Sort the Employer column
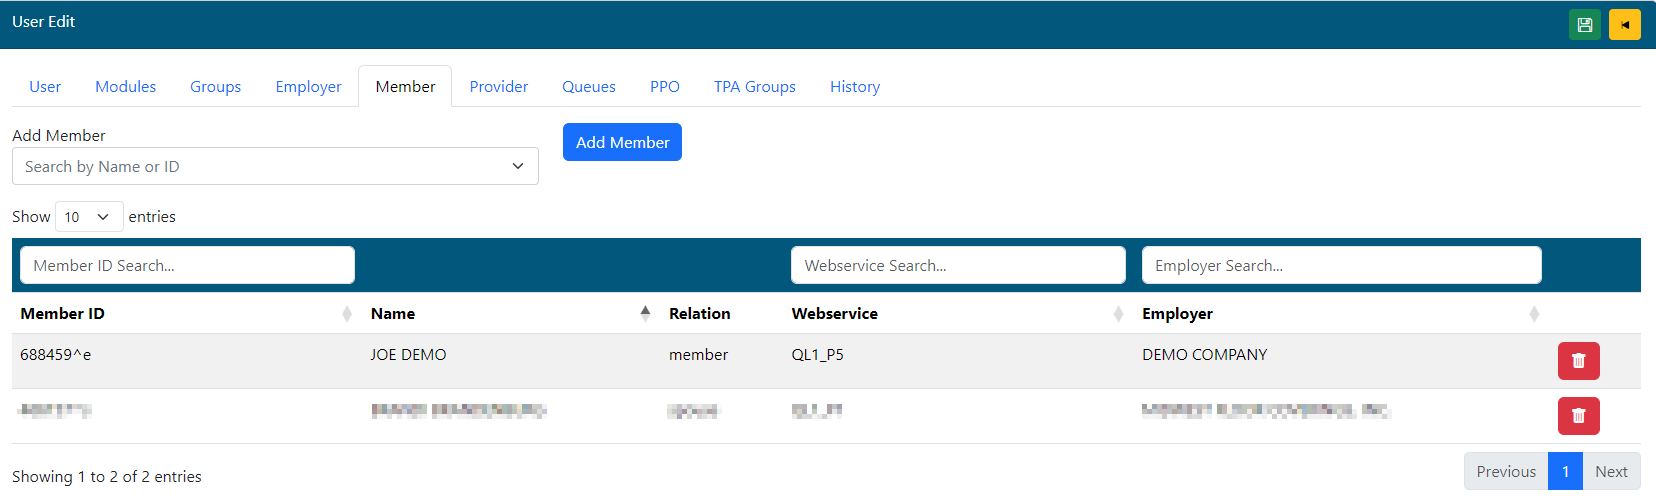1656x501 pixels. click(x=1534, y=314)
